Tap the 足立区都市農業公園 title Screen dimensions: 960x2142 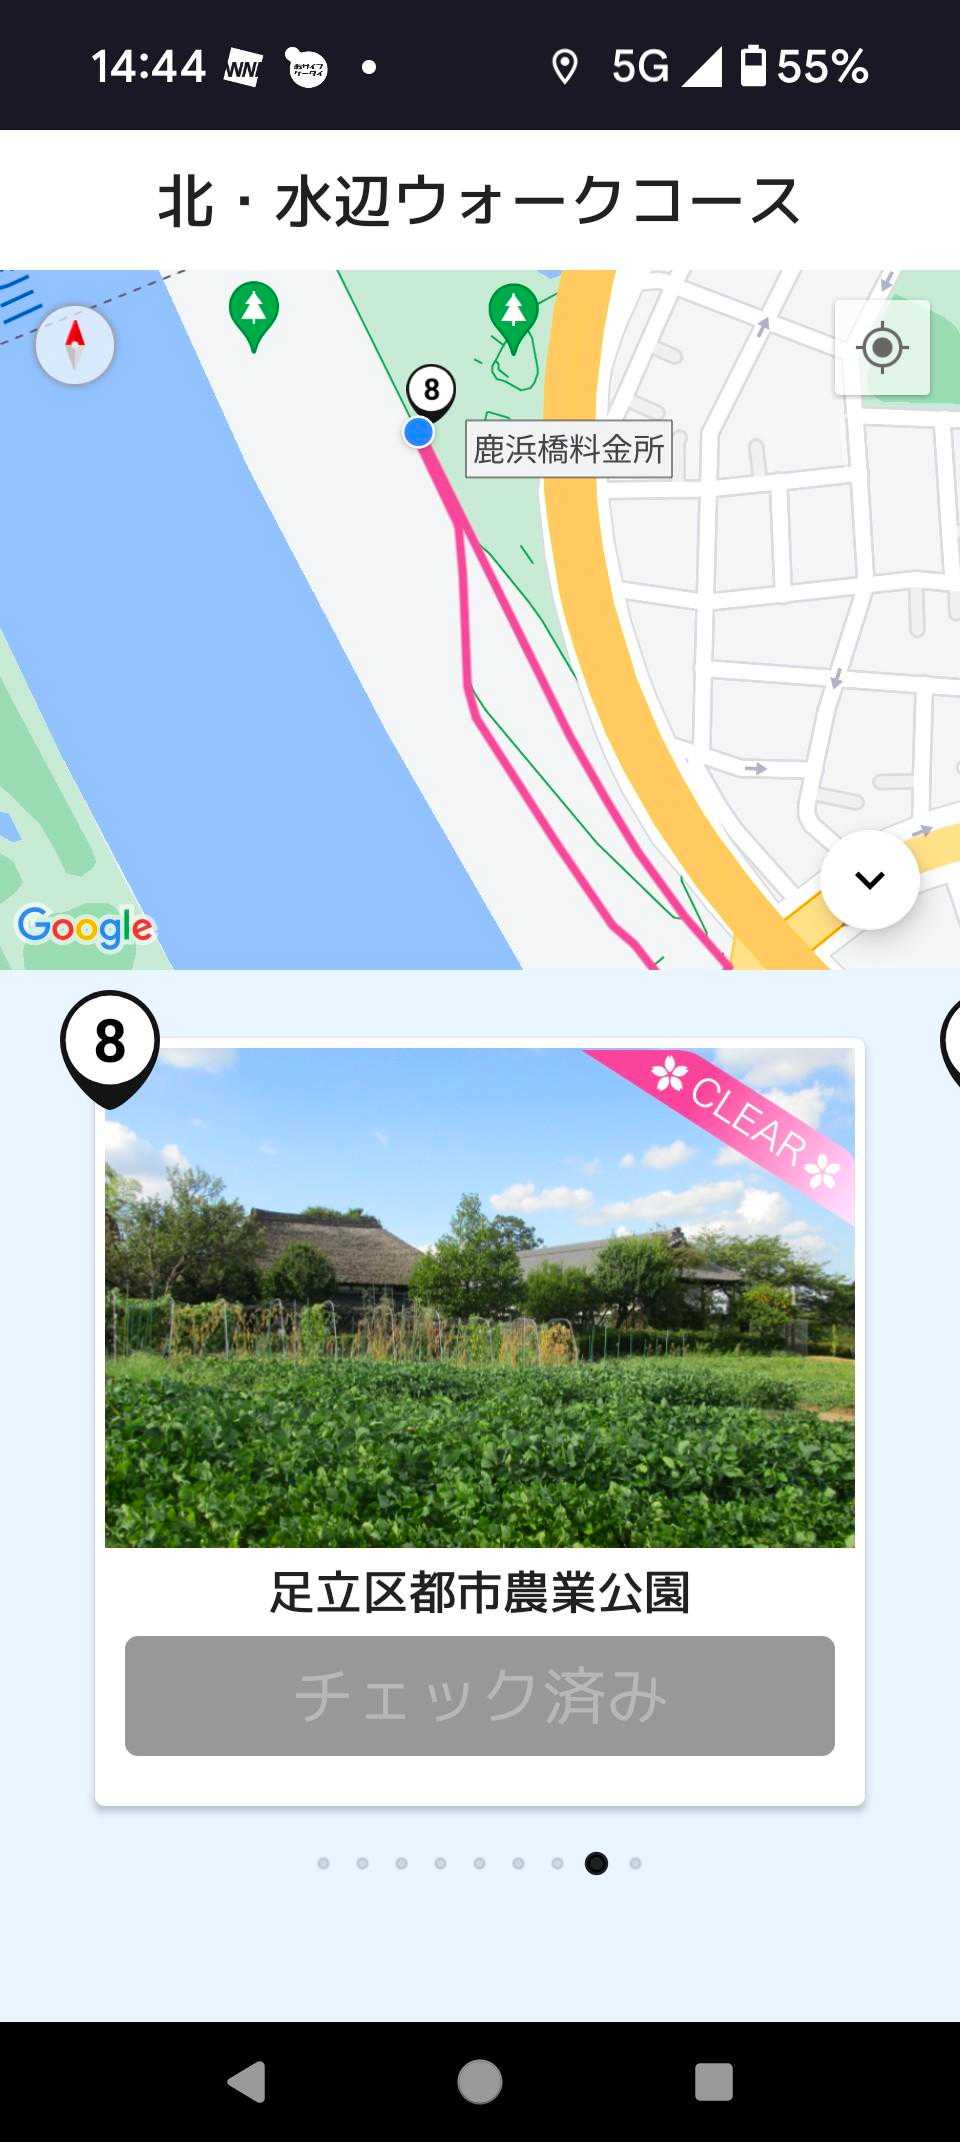pos(480,1592)
